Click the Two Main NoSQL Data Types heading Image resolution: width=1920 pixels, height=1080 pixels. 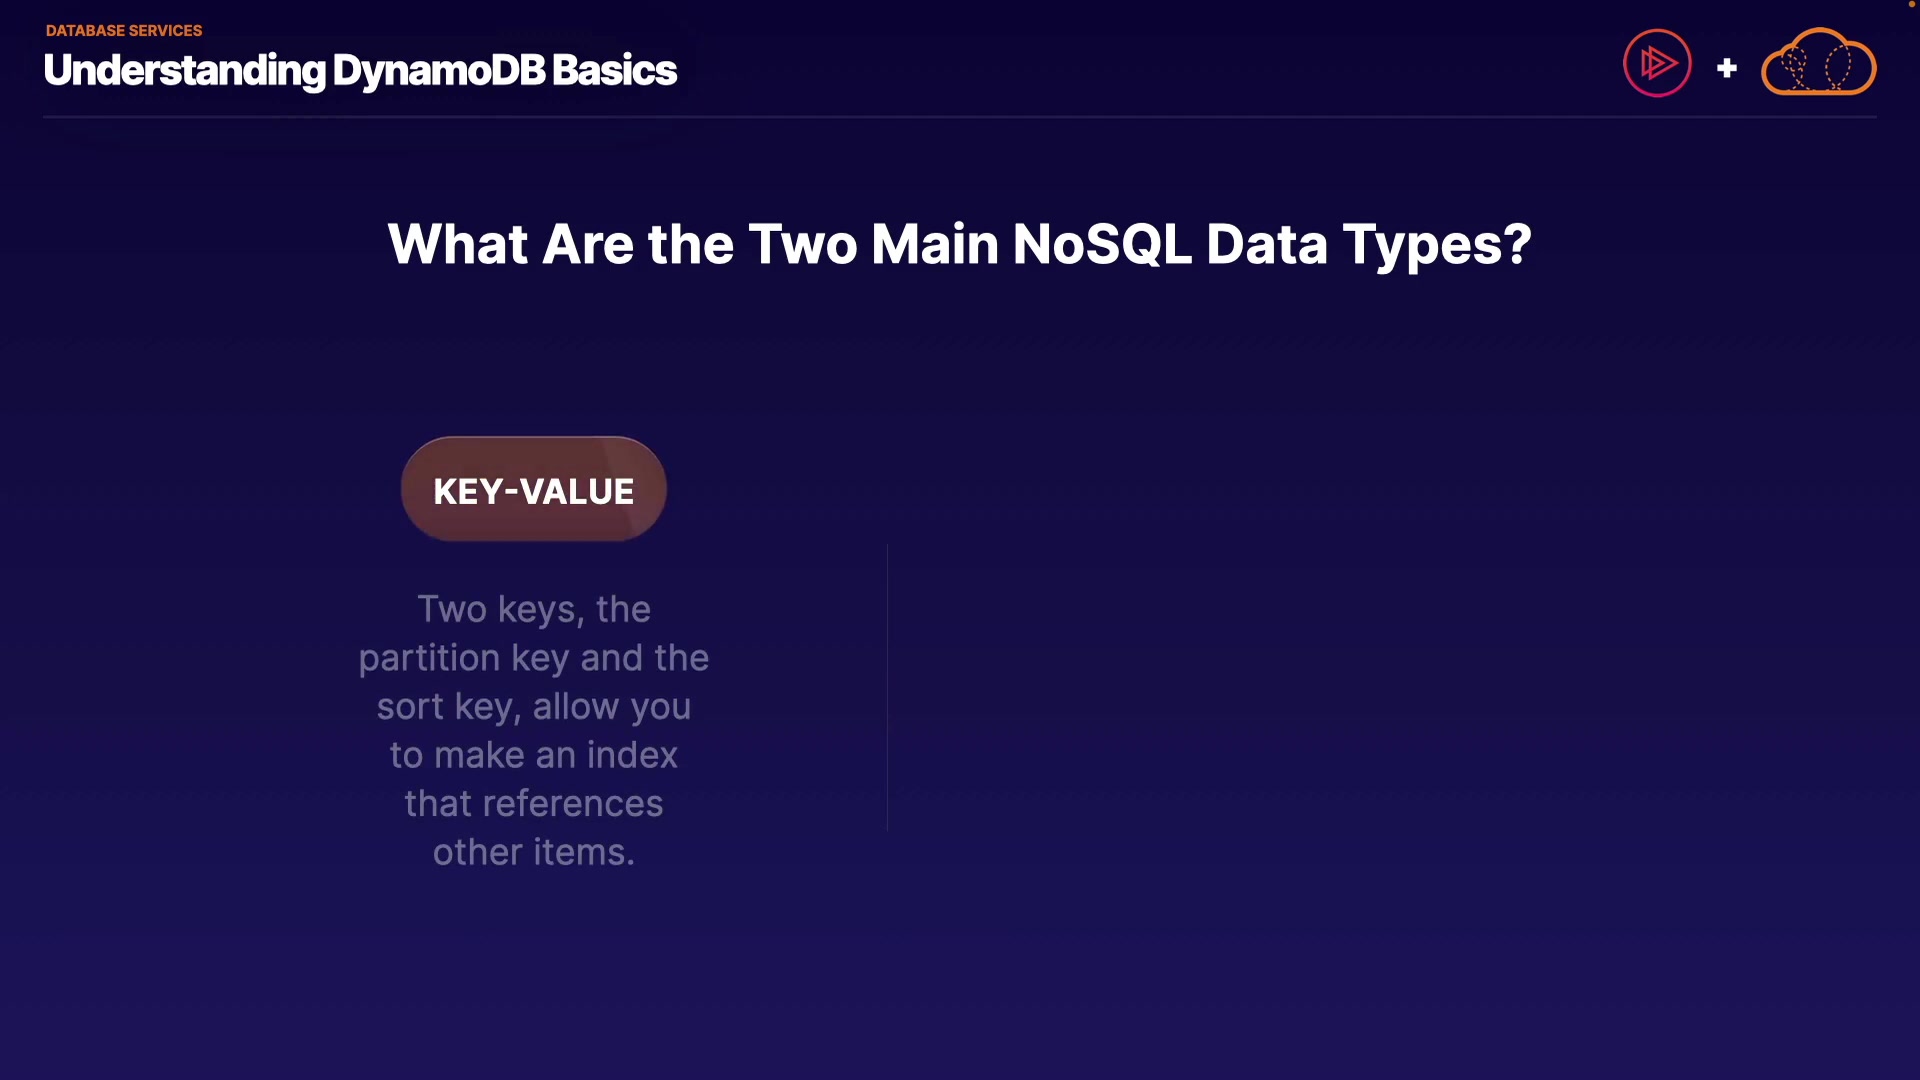(959, 244)
